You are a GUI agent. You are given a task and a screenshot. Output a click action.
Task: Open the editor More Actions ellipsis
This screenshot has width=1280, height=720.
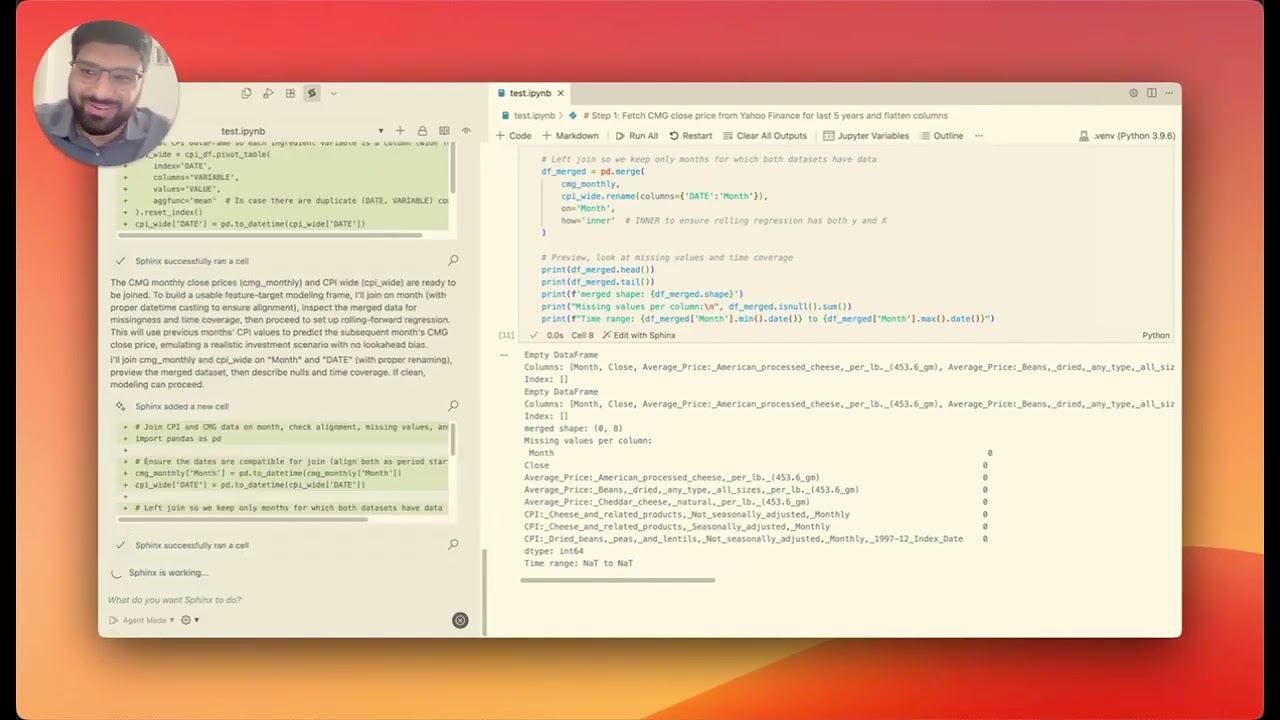pyautogui.click(x=1169, y=93)
